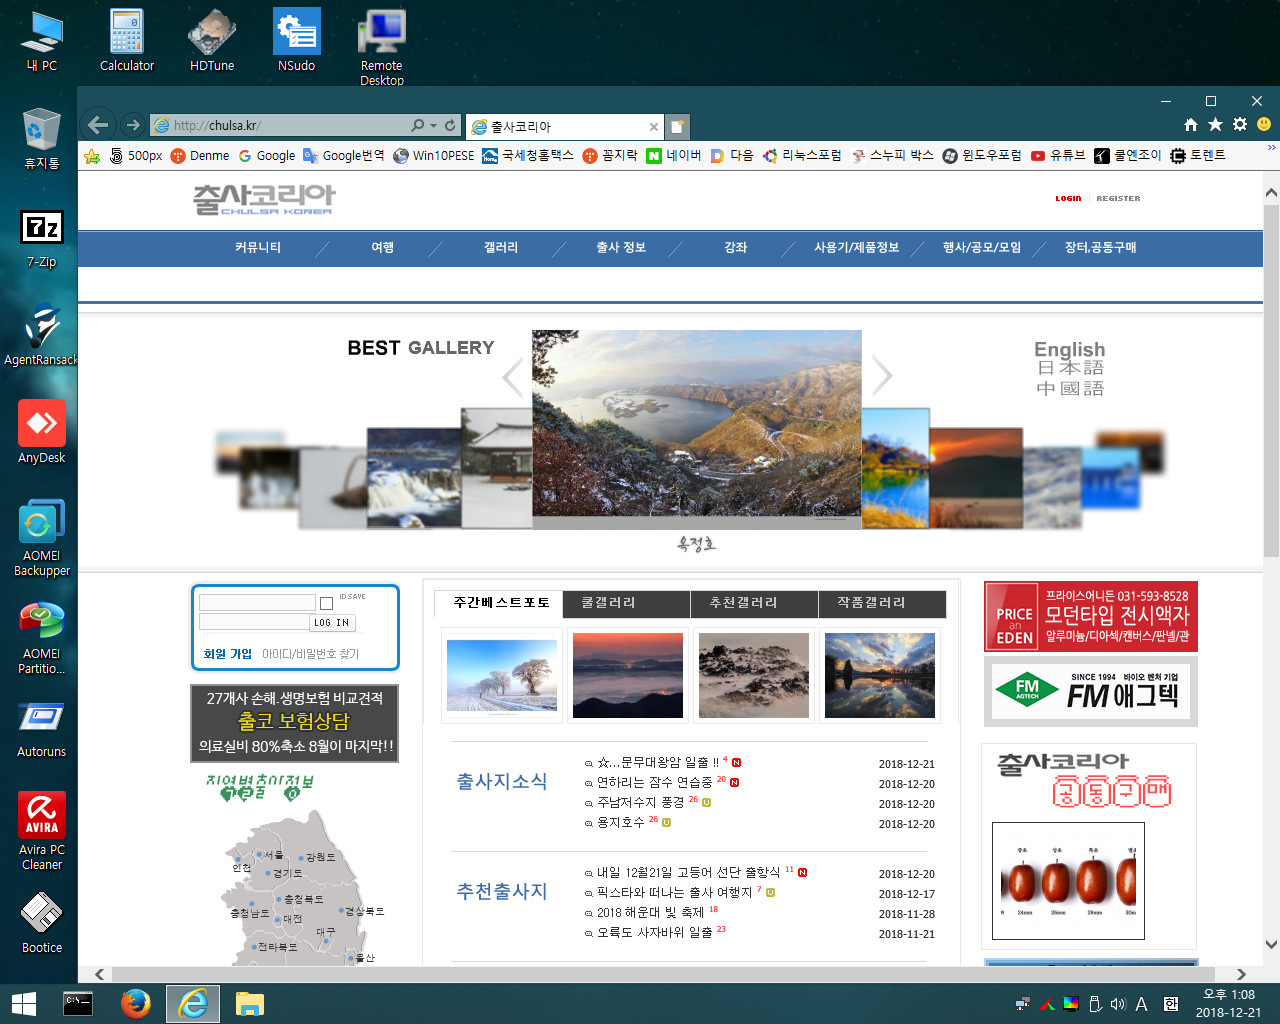Open 커뮤니티 menu
The width and height of the screenshot is (1280, 1024).
point(258,248)
